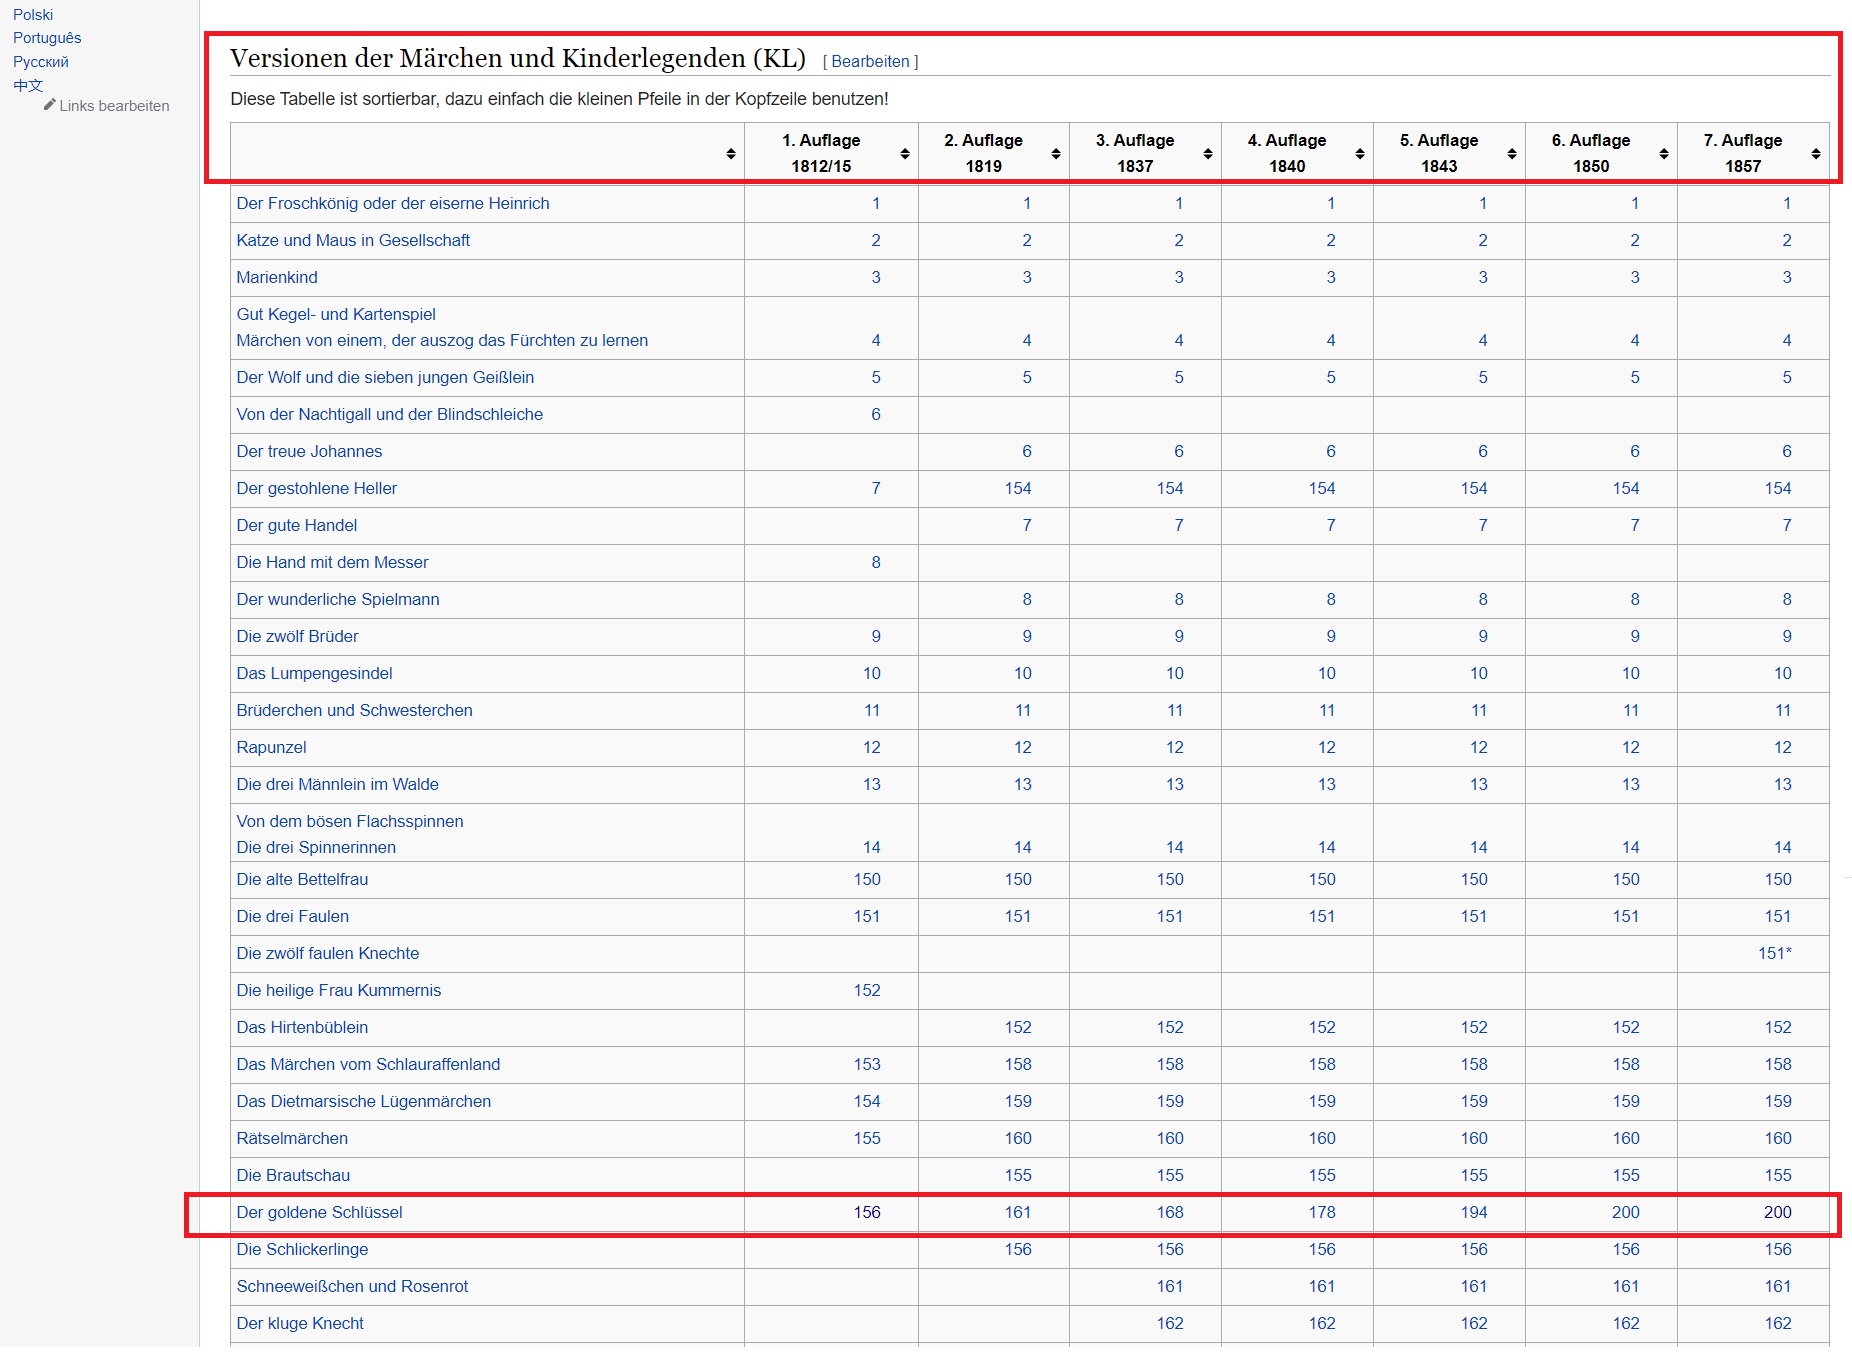
Task: Open Der kluge Knecht
Action: pyautogui.click(x=300, y=1323)
